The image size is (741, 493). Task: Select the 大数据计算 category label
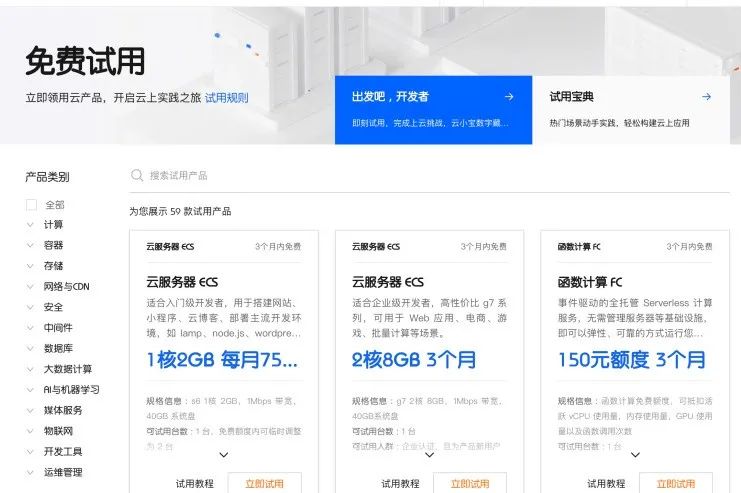click(68, 369)
